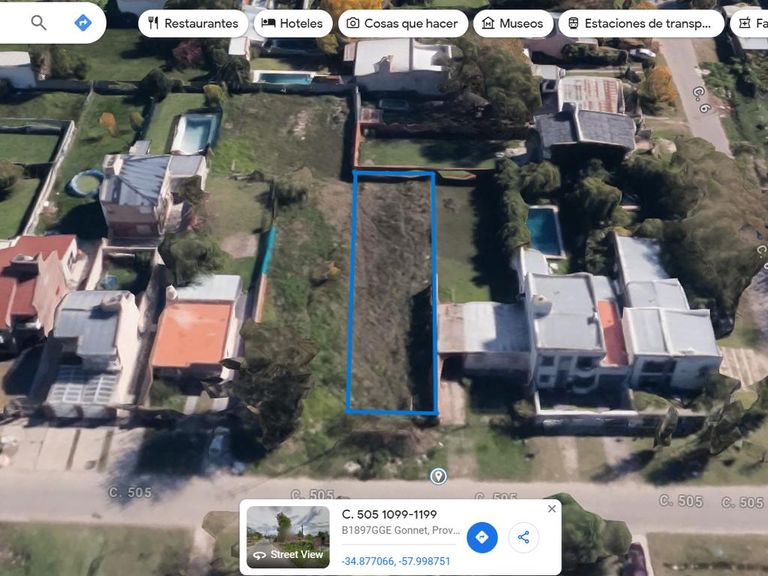The height and width of the screenshot is (576, 768).
Task: Click the address title C. 505 1099-1199
Action: 389,514
